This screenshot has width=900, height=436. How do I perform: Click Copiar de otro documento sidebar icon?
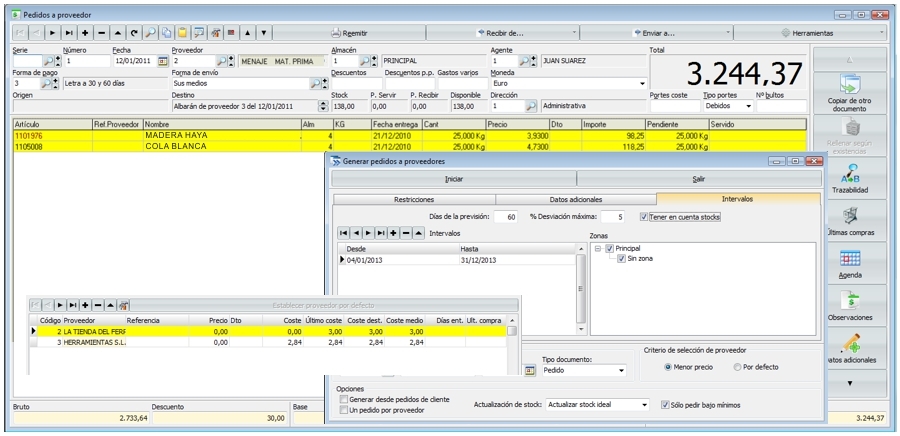(x=849, y=93)
